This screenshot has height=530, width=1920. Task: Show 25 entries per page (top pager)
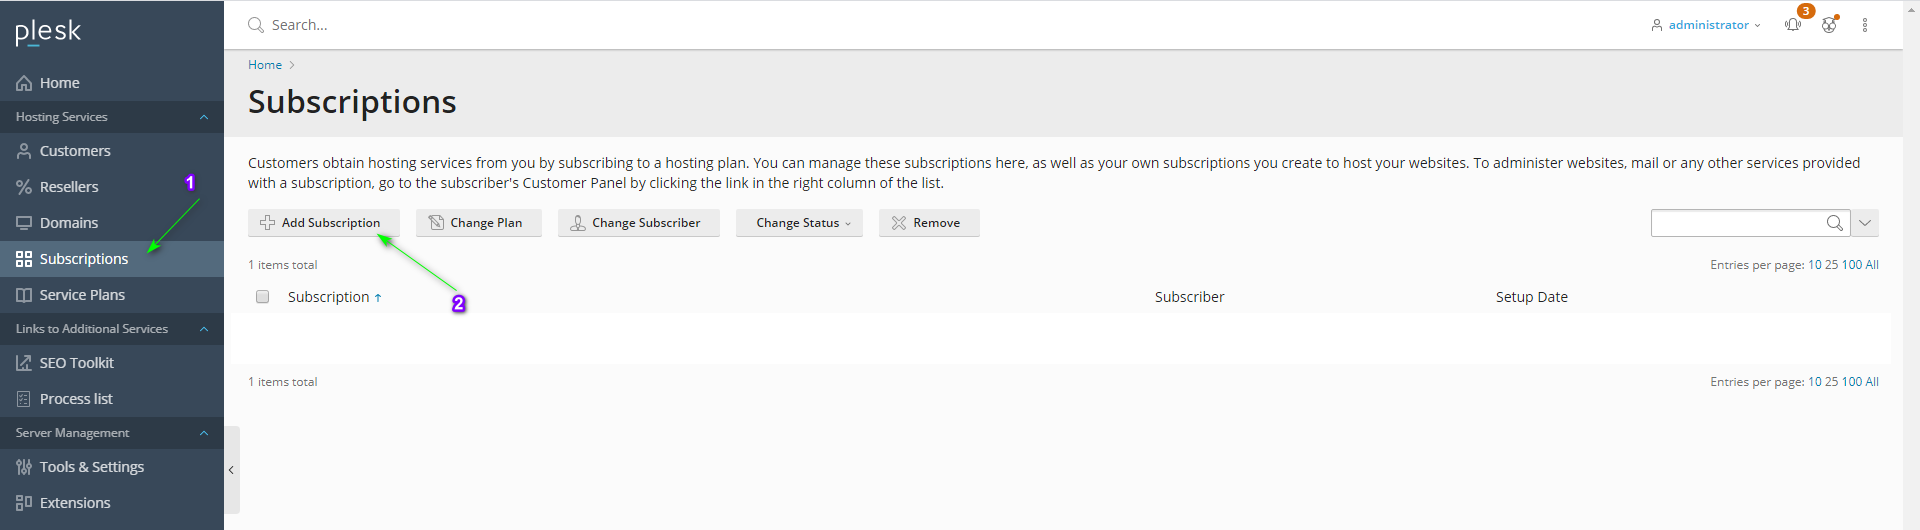tap(1832, 265)
